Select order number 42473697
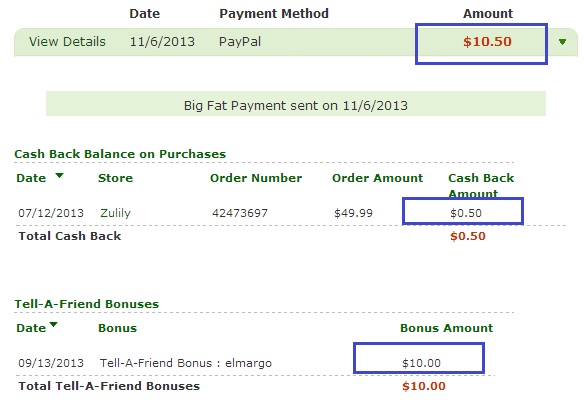This screenshot has height=412, width=584. pyautogui.click(x=240, y=213)
